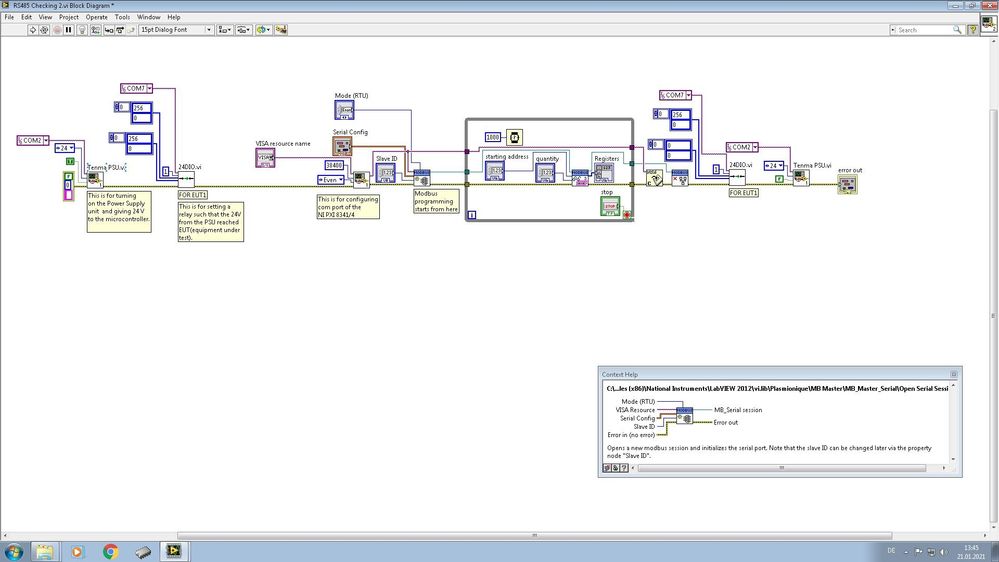
Task: Open the Window menu
Action: 148,17
